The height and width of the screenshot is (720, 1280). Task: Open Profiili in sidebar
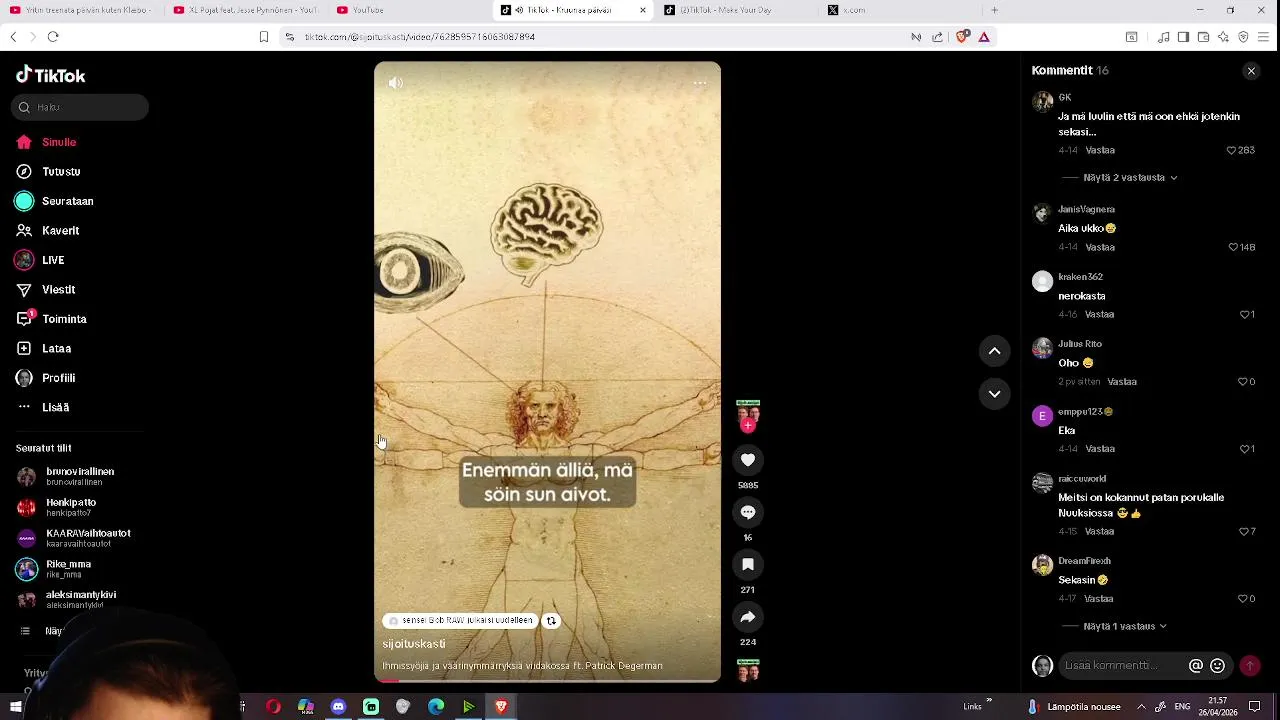click(x=46, y=378)
